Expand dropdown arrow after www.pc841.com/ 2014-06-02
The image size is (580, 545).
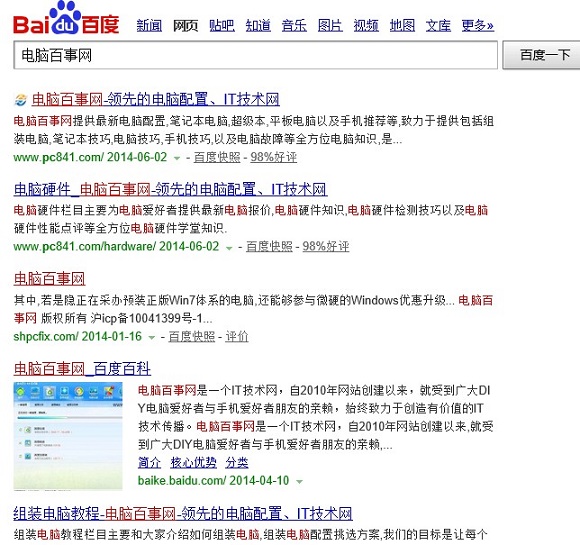[177, 158]
